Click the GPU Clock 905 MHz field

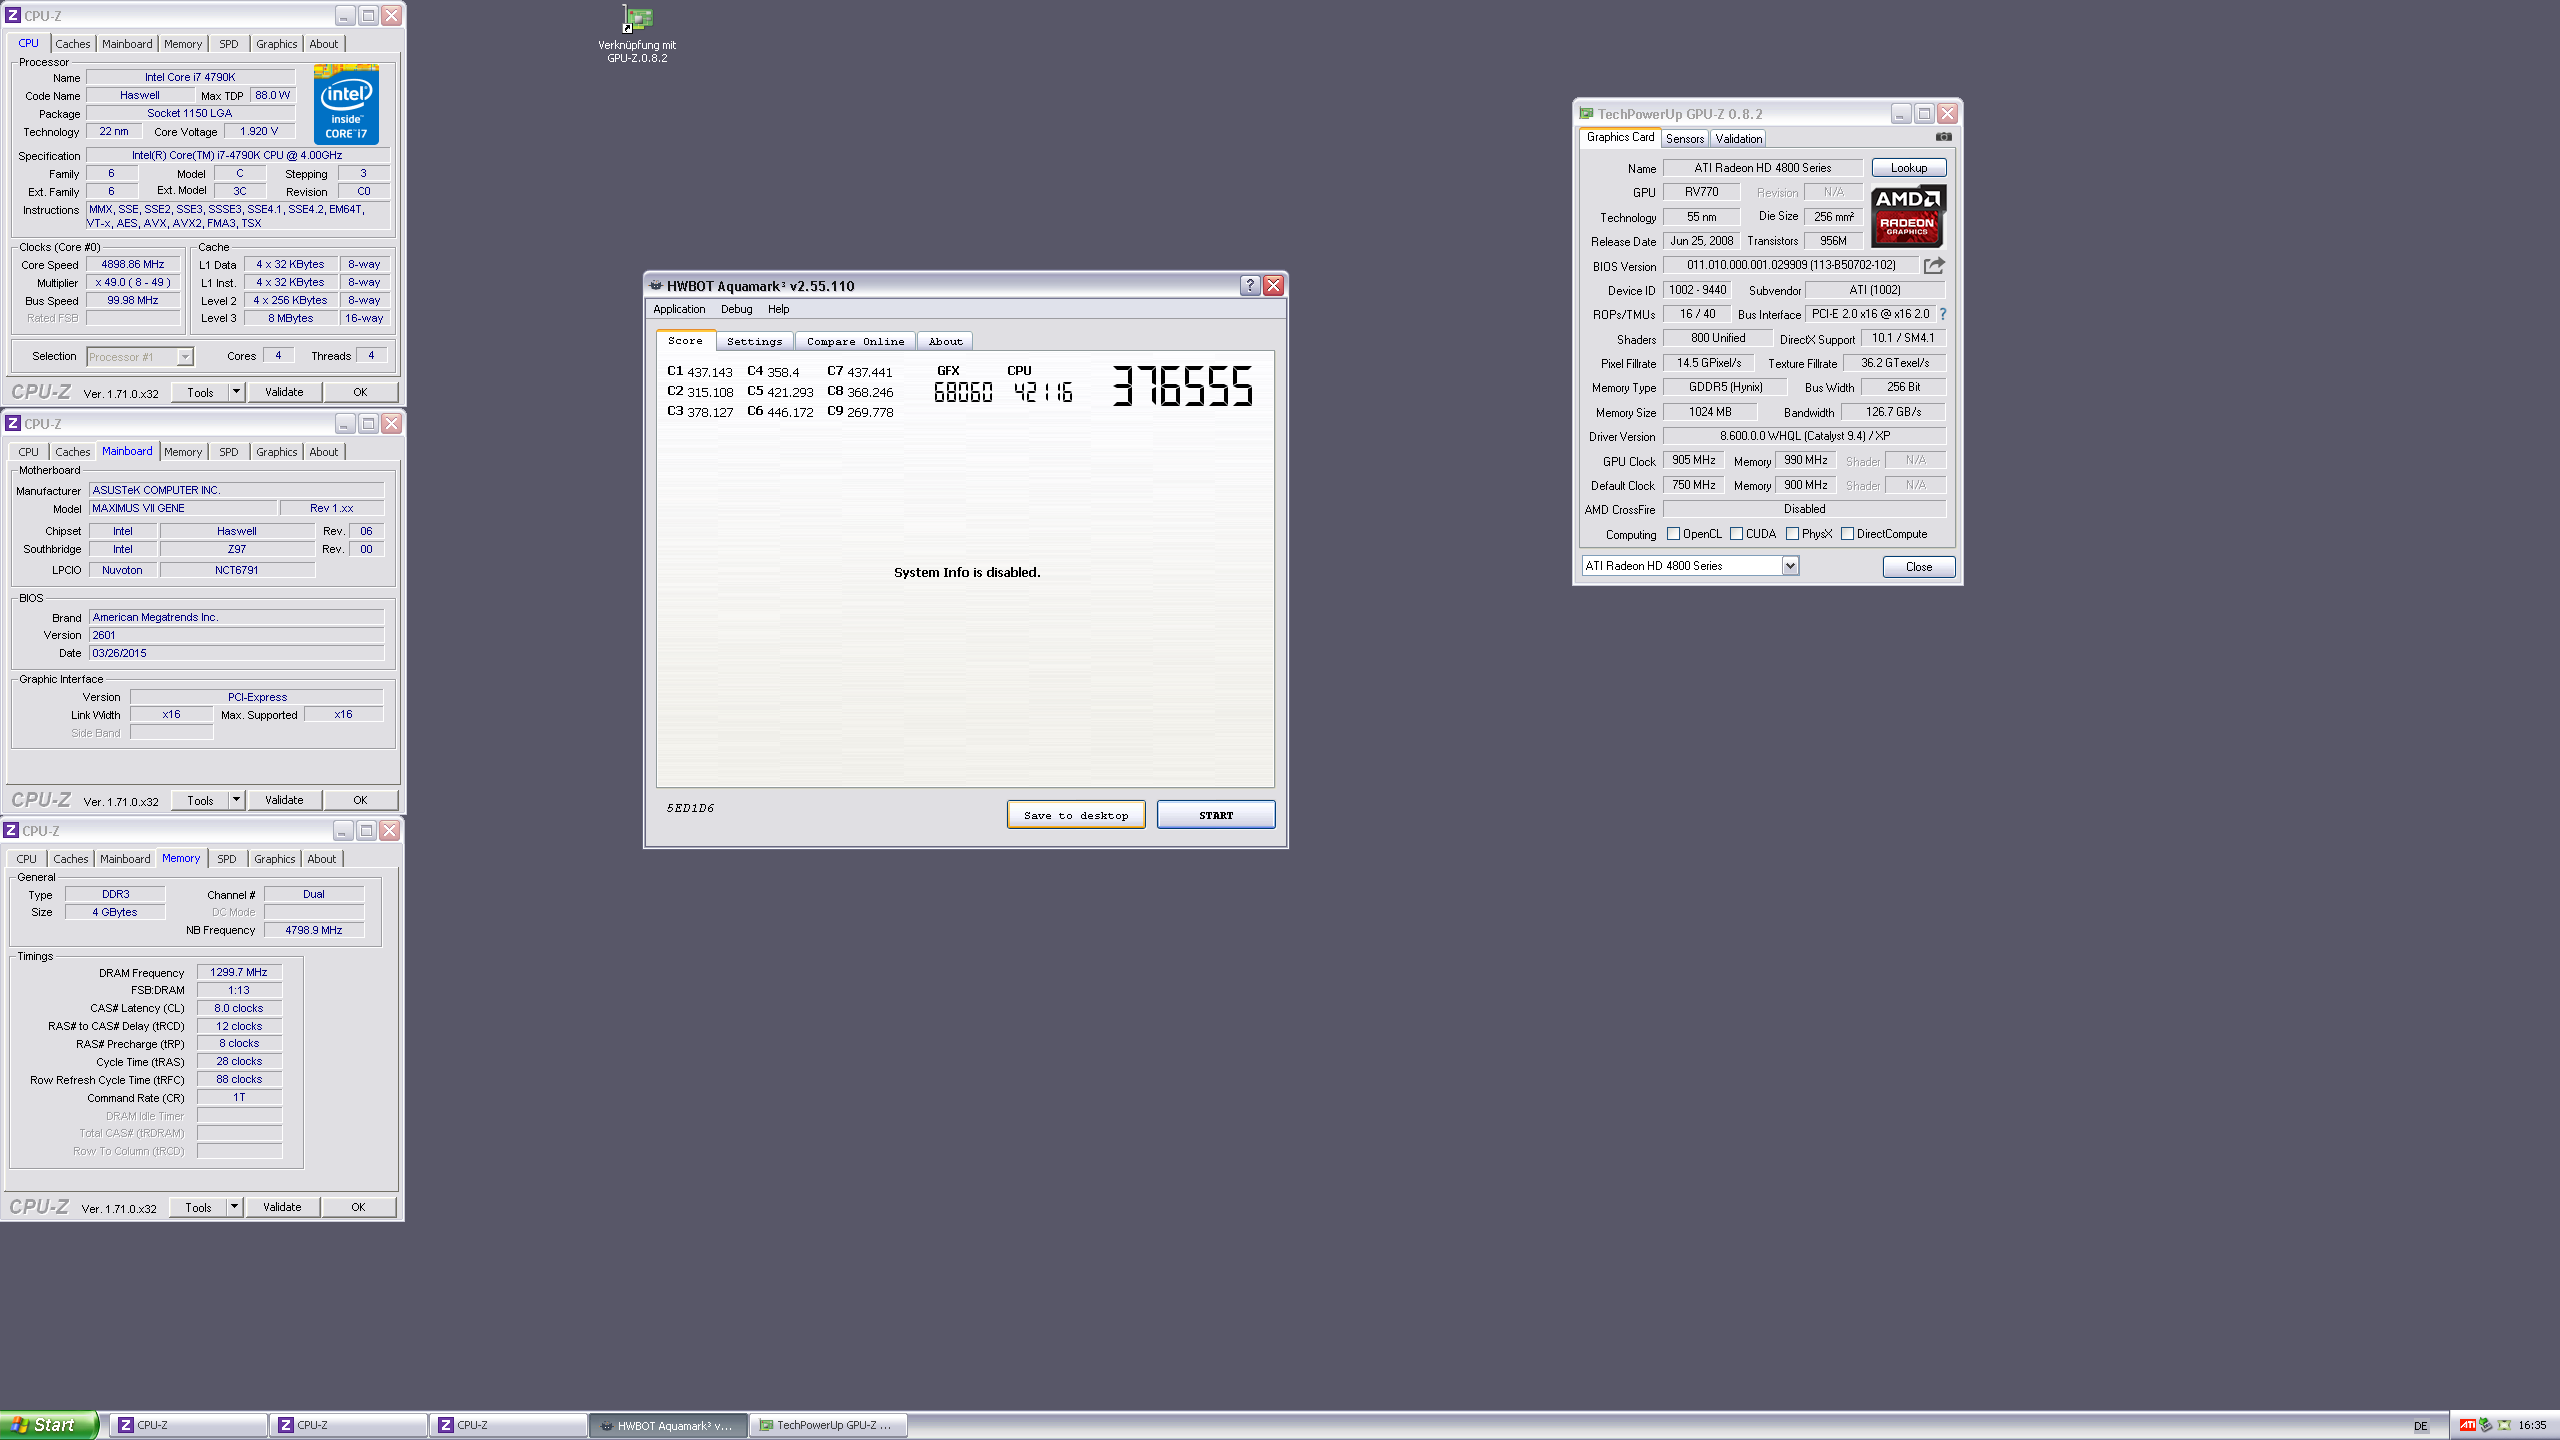point(1694,461)
